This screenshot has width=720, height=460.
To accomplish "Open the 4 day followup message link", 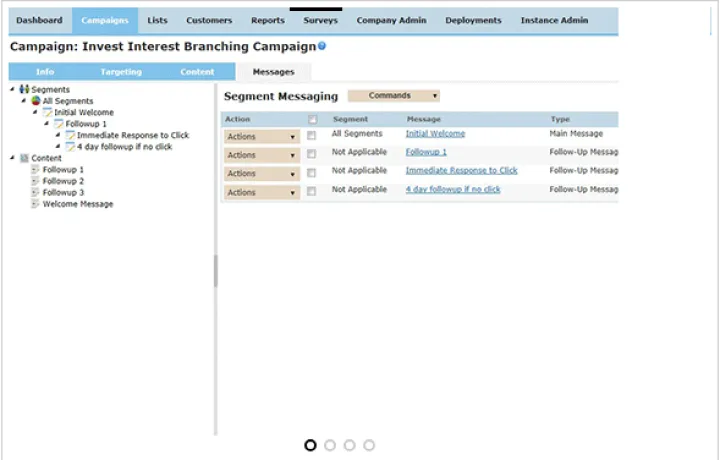I will (453, 189).
